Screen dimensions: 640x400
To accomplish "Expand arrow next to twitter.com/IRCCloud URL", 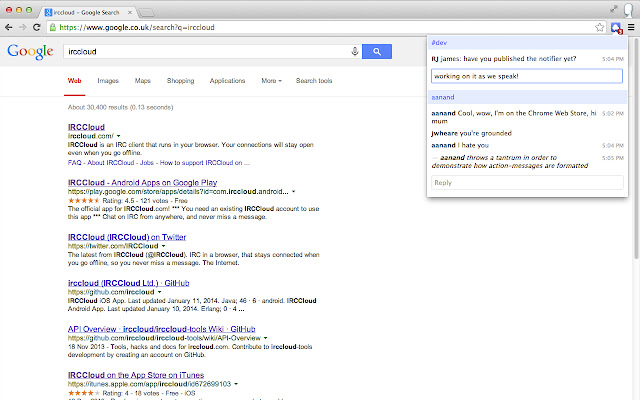I will pyautogui.click(x=164, y=246).
